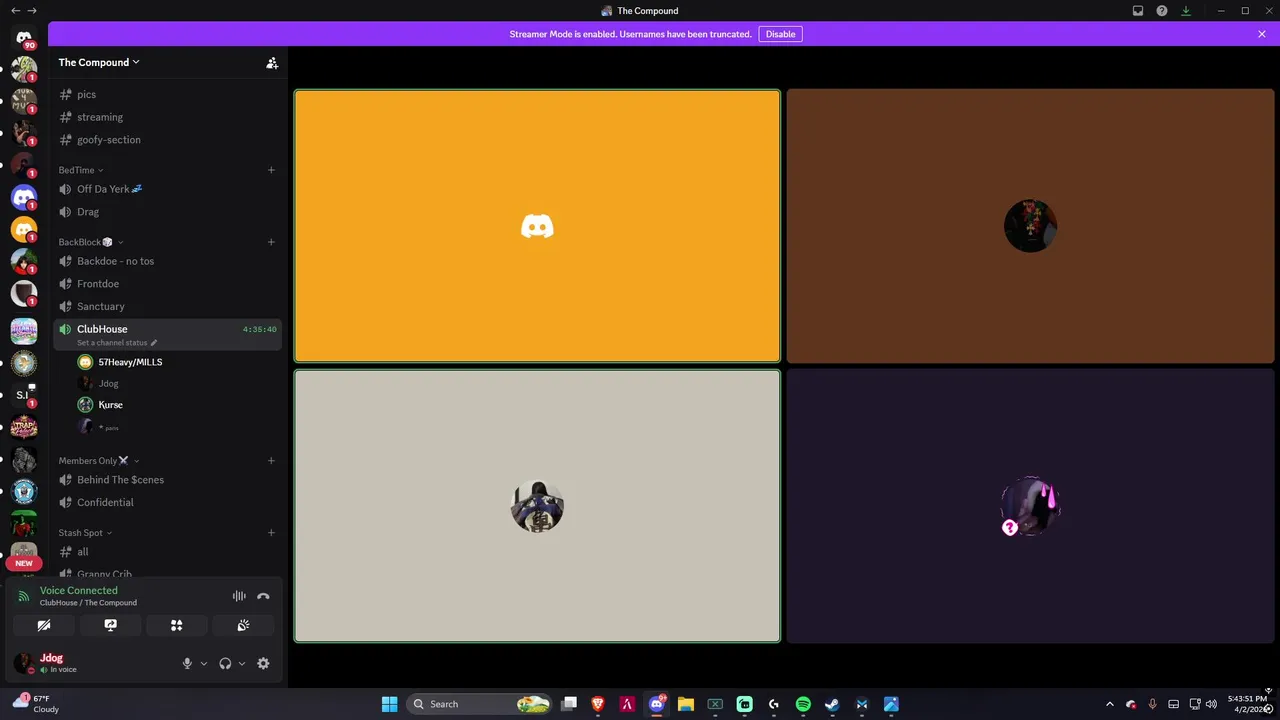The image size is (1280, 720).
Task: Join the Sanctuary voice channel
Action: pos(166,306)
